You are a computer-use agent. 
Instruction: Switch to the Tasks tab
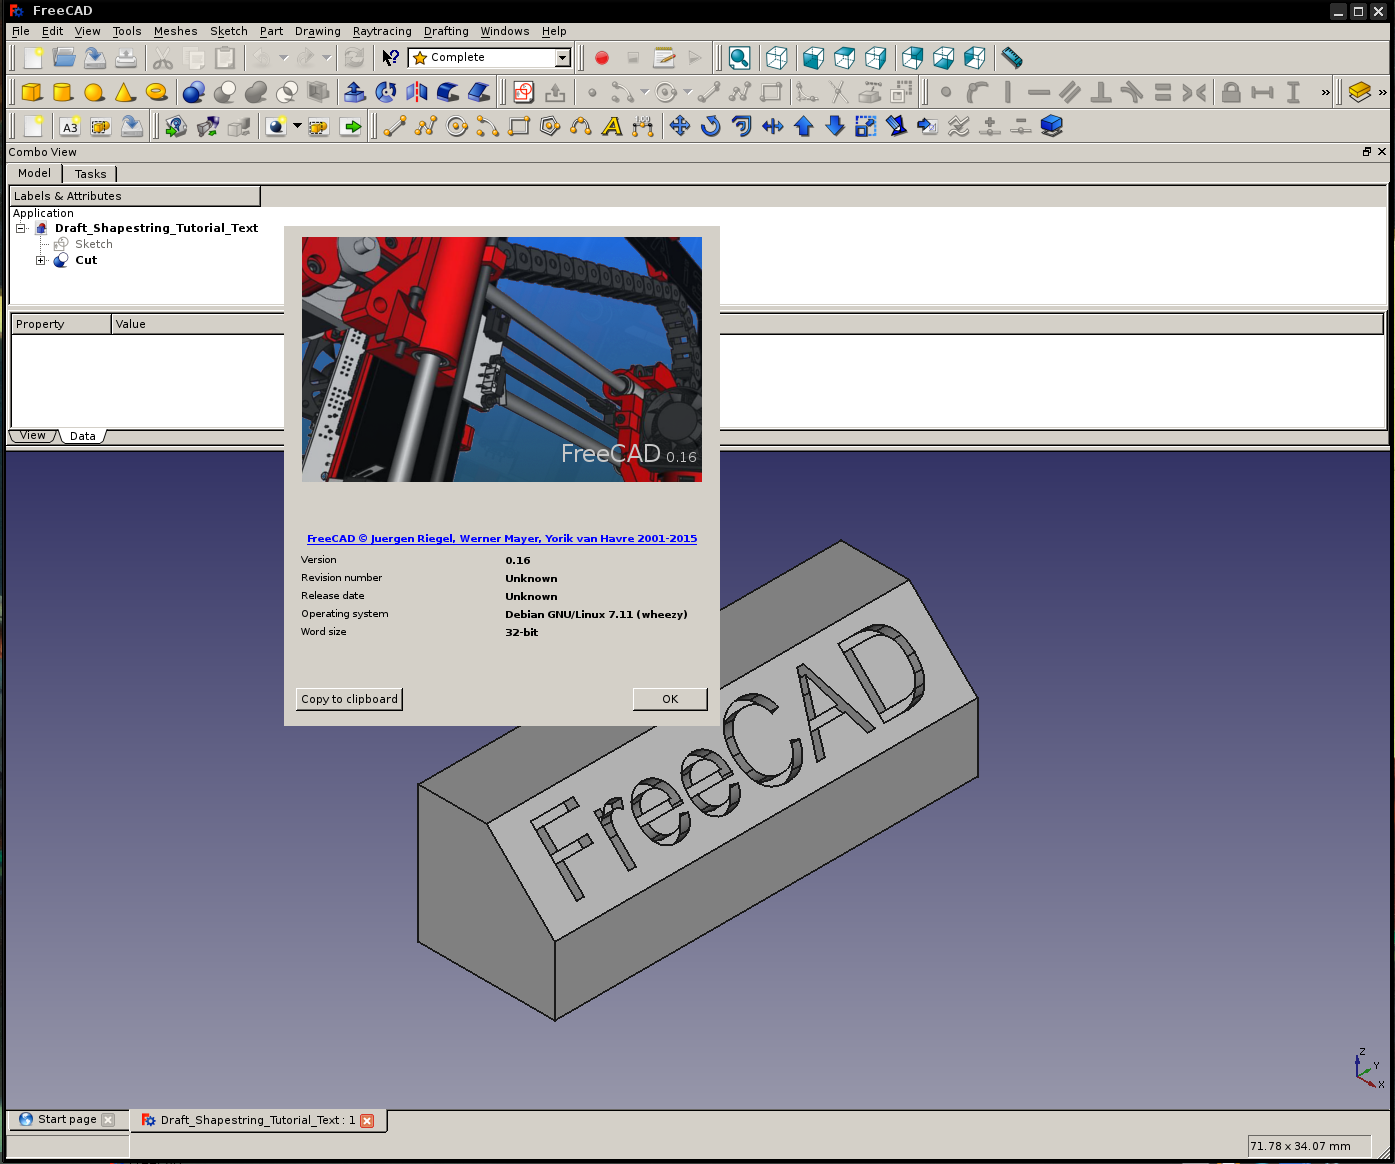tap(90, 174)
